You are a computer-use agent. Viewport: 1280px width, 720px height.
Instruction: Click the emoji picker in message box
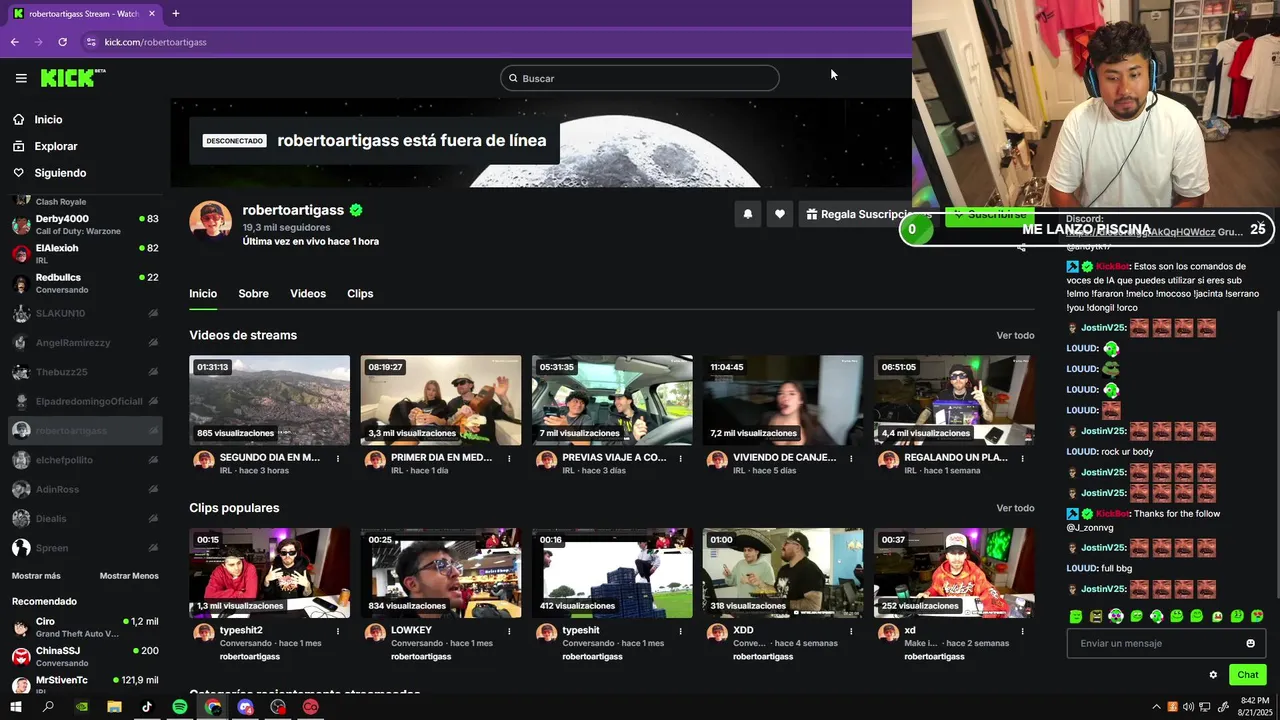point(1250,643)
